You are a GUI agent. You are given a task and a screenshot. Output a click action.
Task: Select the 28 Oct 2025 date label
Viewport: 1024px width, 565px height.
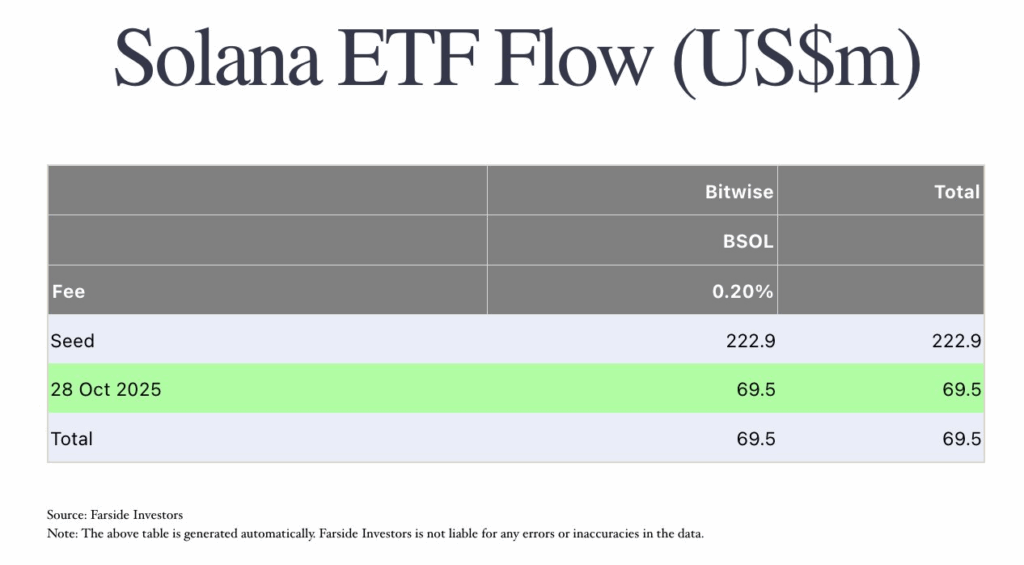coord(106,389)
